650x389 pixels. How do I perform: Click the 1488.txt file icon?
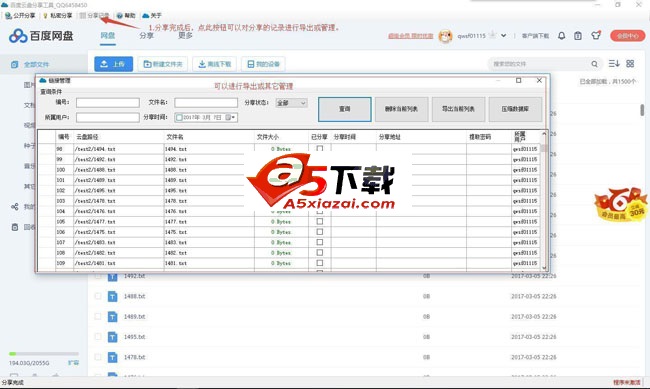112,296
